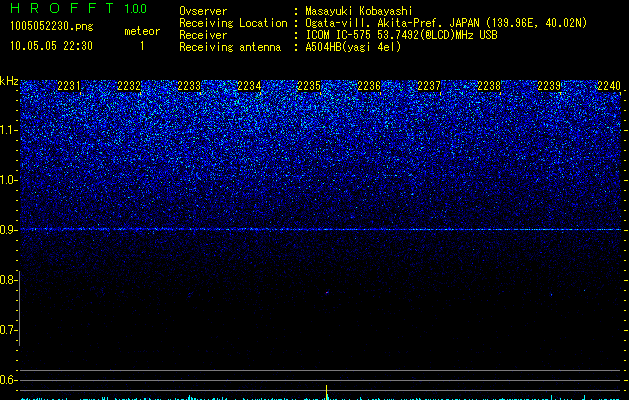This screenshot has width=629, height=400.
Task: Click the Receiver value ICOM IC-575
Action: pyautogui.click(x=338, y=35)
